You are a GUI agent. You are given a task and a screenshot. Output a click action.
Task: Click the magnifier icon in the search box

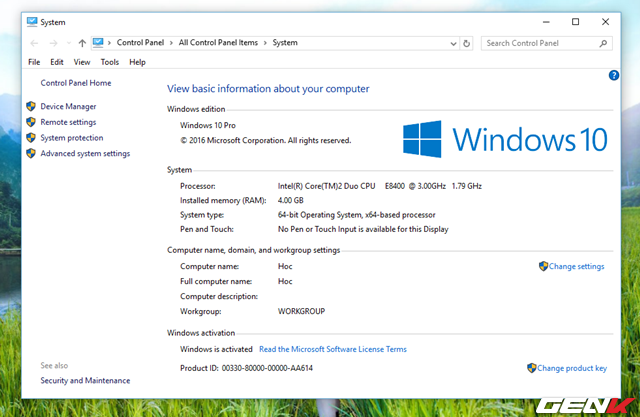(x=603, y=43)
